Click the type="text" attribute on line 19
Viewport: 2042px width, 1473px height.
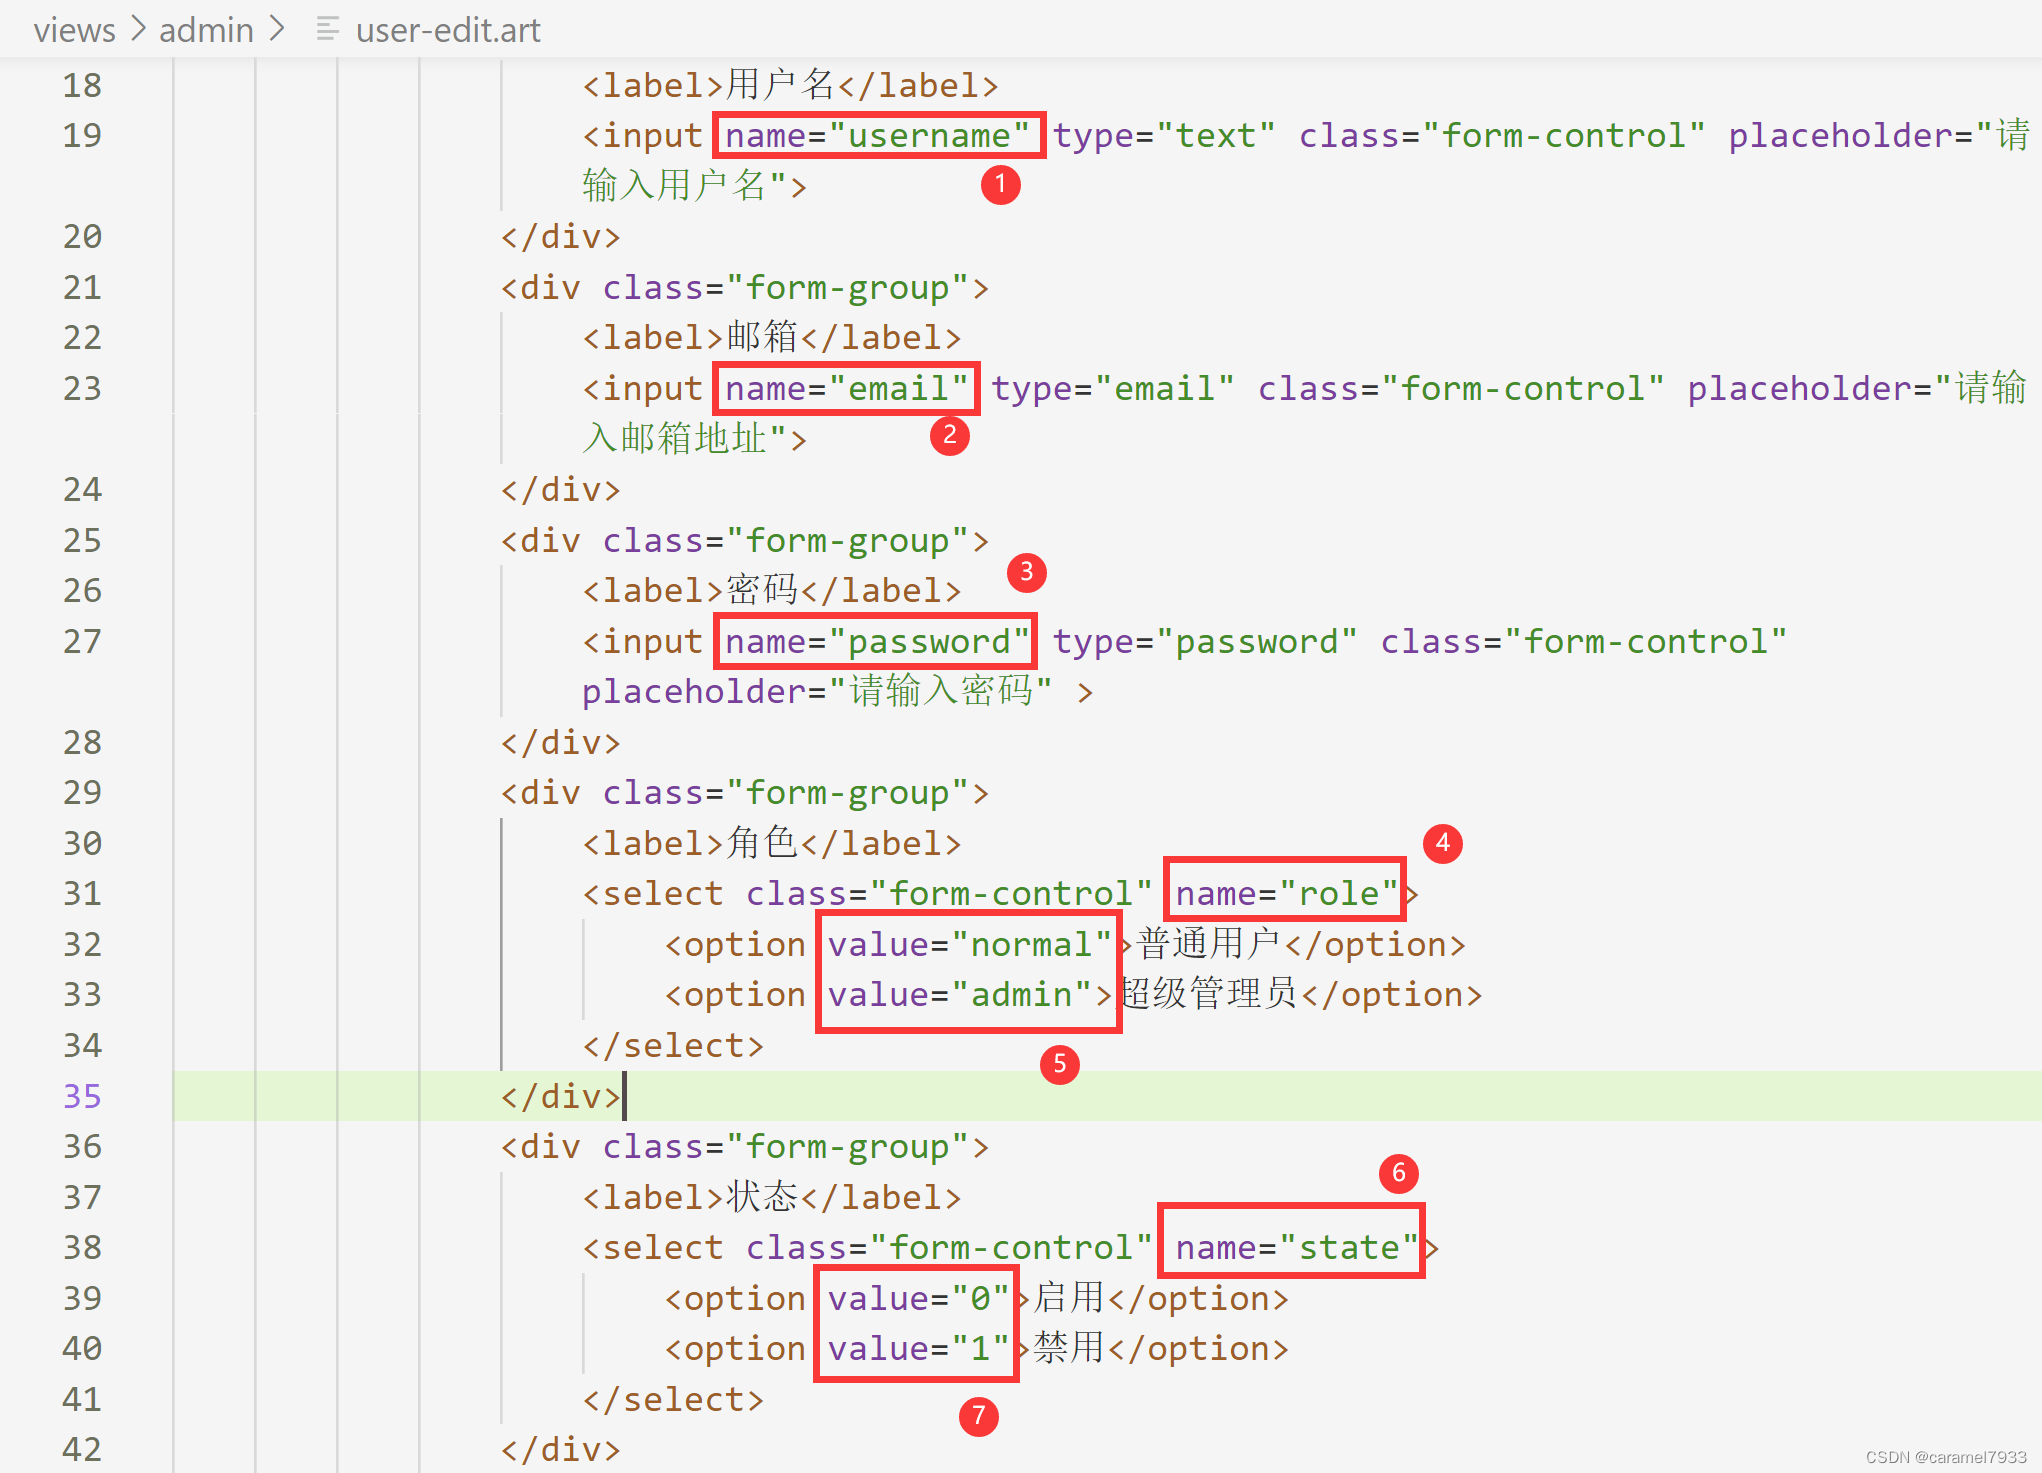[x=1164, y=136]
